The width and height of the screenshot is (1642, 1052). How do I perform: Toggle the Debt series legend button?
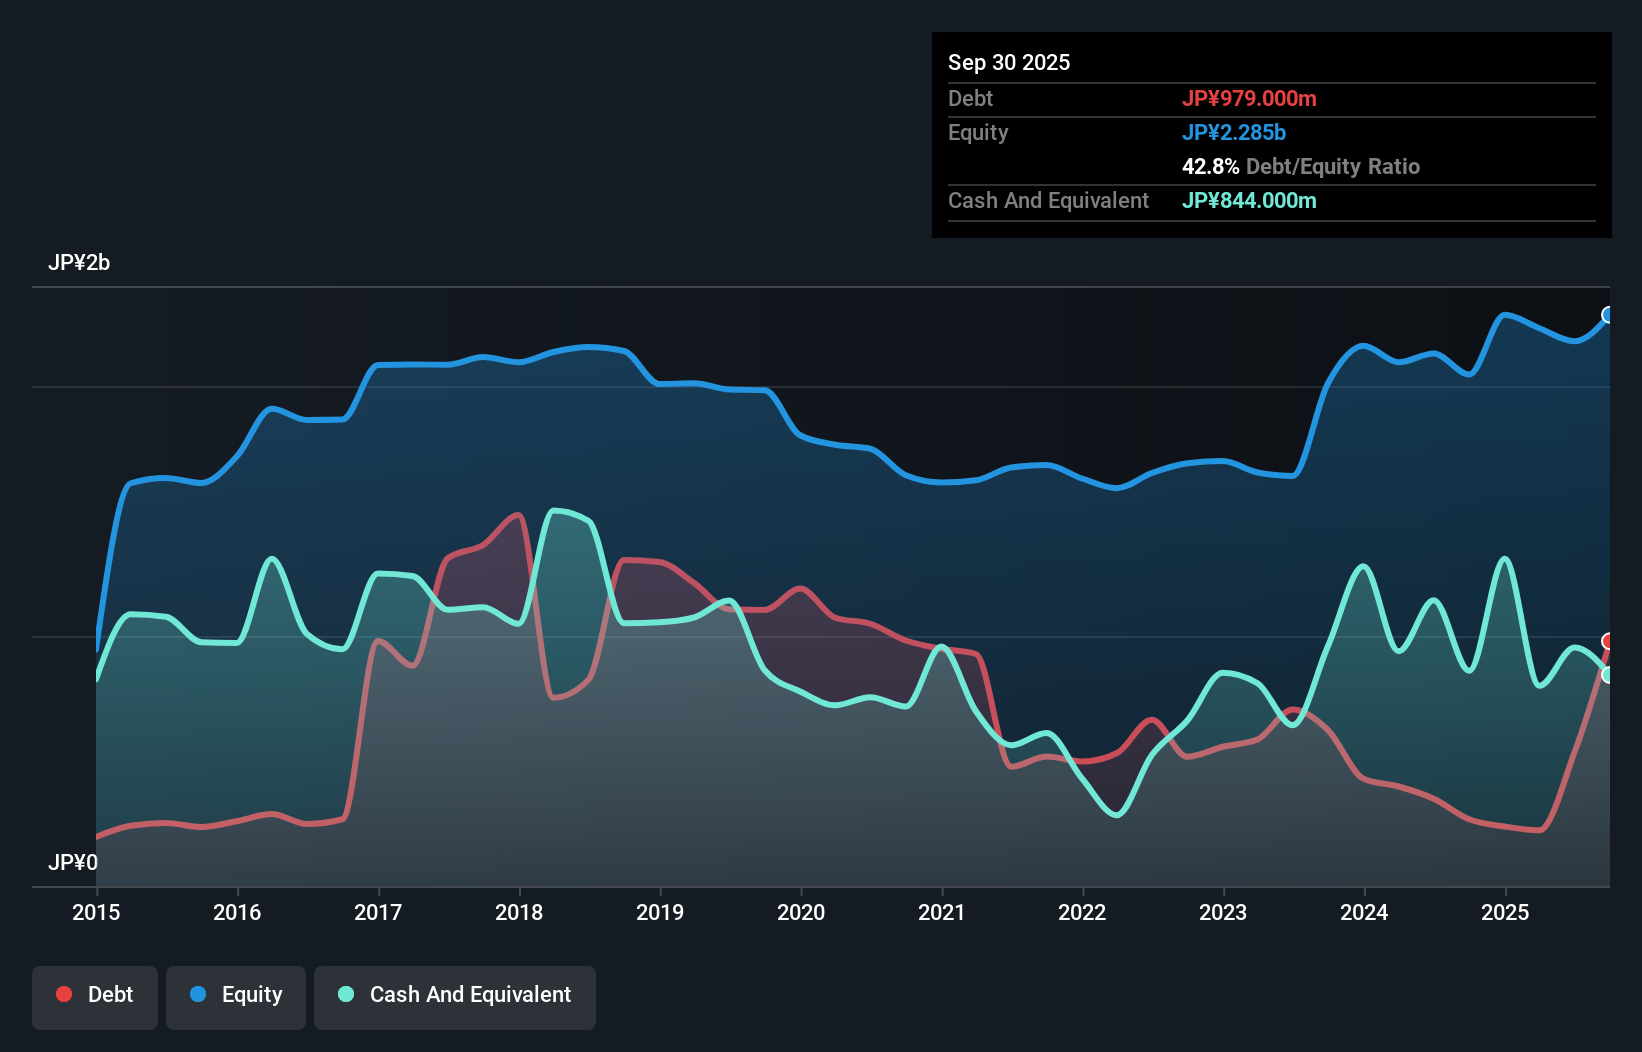coord(94,995)
